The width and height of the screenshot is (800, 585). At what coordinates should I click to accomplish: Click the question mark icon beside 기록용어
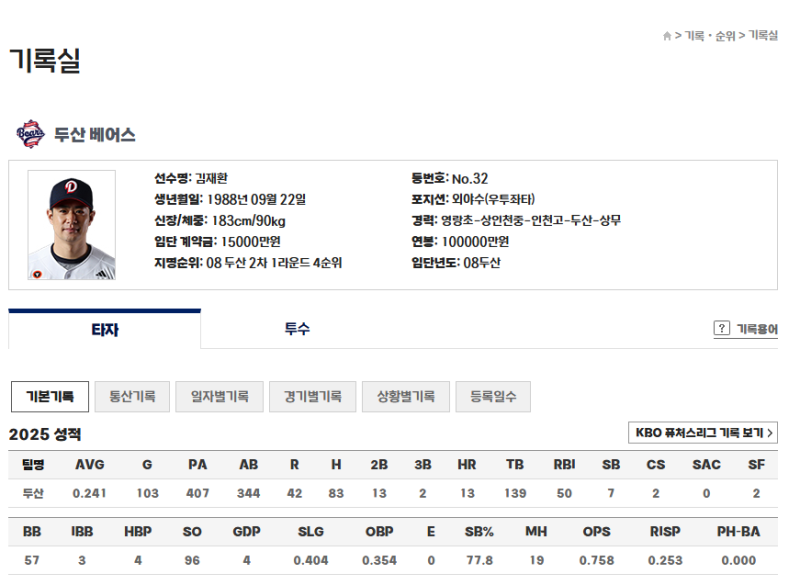[x=721, y=328]
